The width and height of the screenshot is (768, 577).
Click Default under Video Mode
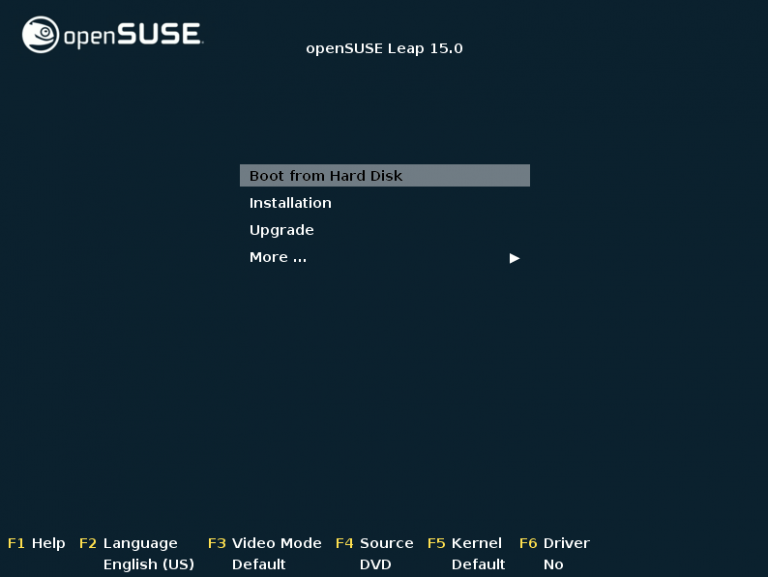pyautogui.click(x=259, y=564)
